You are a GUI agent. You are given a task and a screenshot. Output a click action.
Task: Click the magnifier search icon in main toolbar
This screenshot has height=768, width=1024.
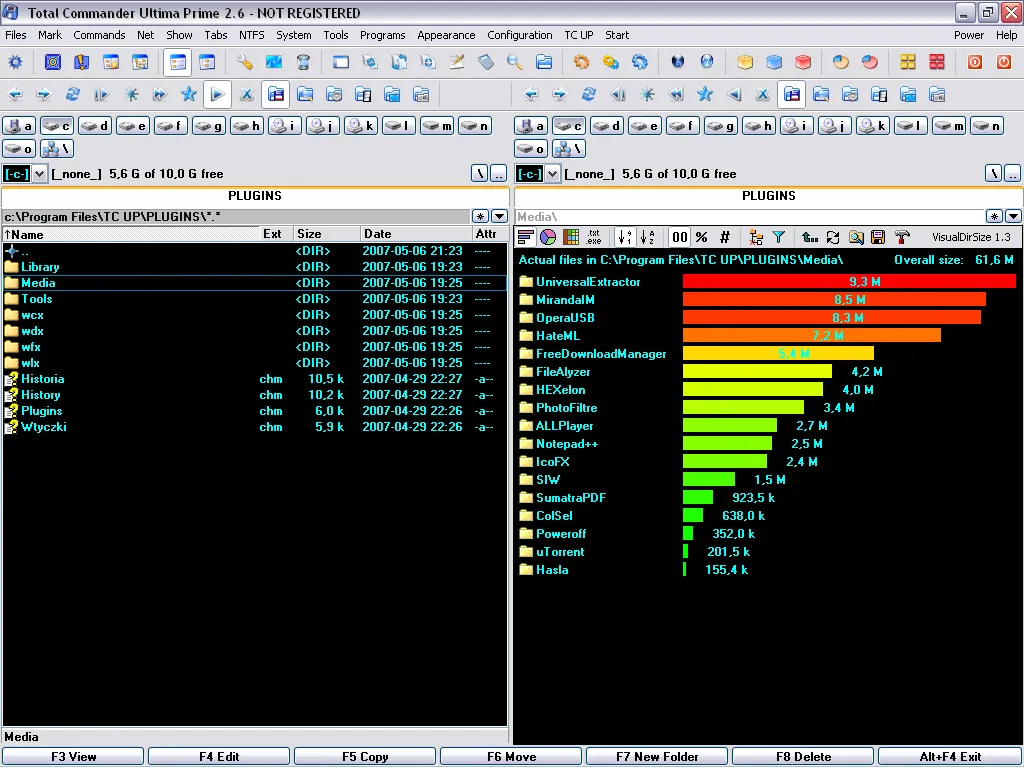515,62
